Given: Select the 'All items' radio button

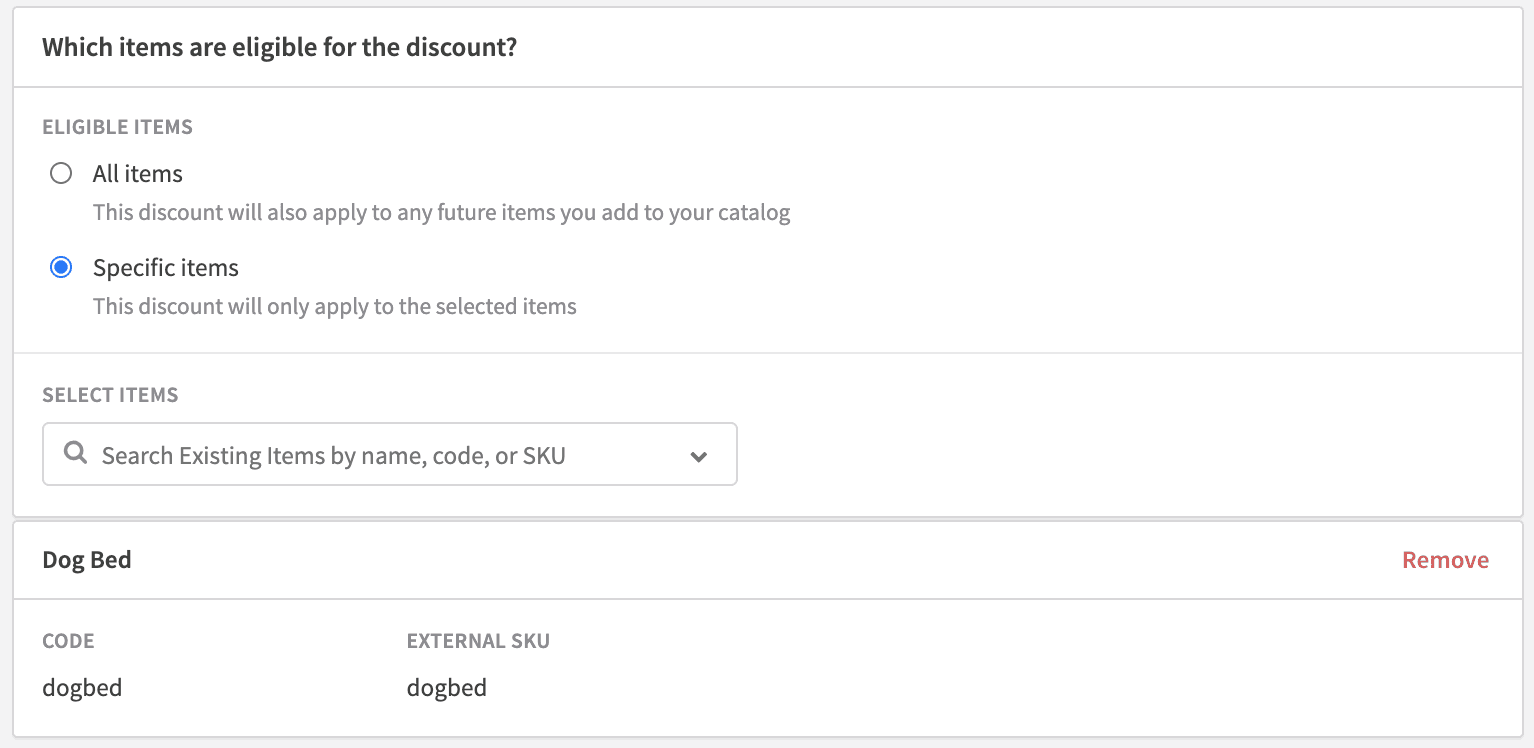Looking at the screenshot, I should (x=61, y=173).
